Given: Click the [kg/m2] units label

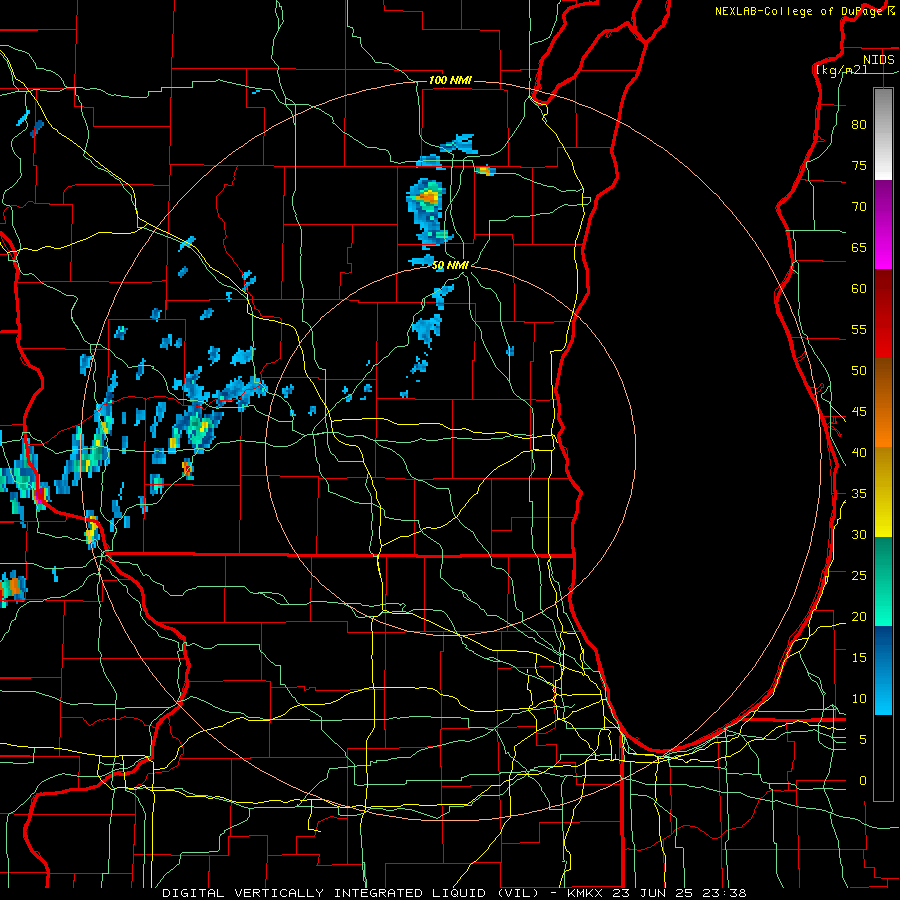Looking at the screenshot, I should (x=841, y=69).
